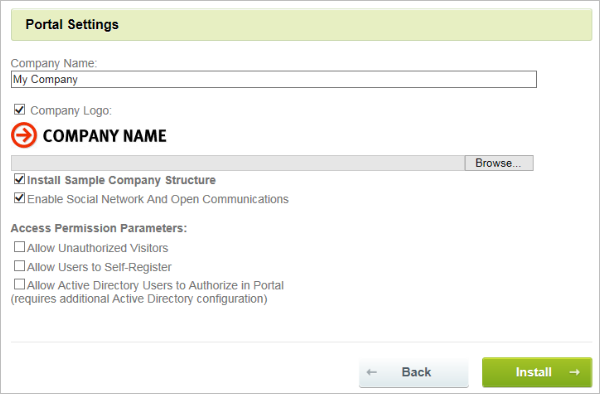Click the Enable Social Network label text
The width and height of the screenshot is (600, 394).
click(x=158, y=199)
